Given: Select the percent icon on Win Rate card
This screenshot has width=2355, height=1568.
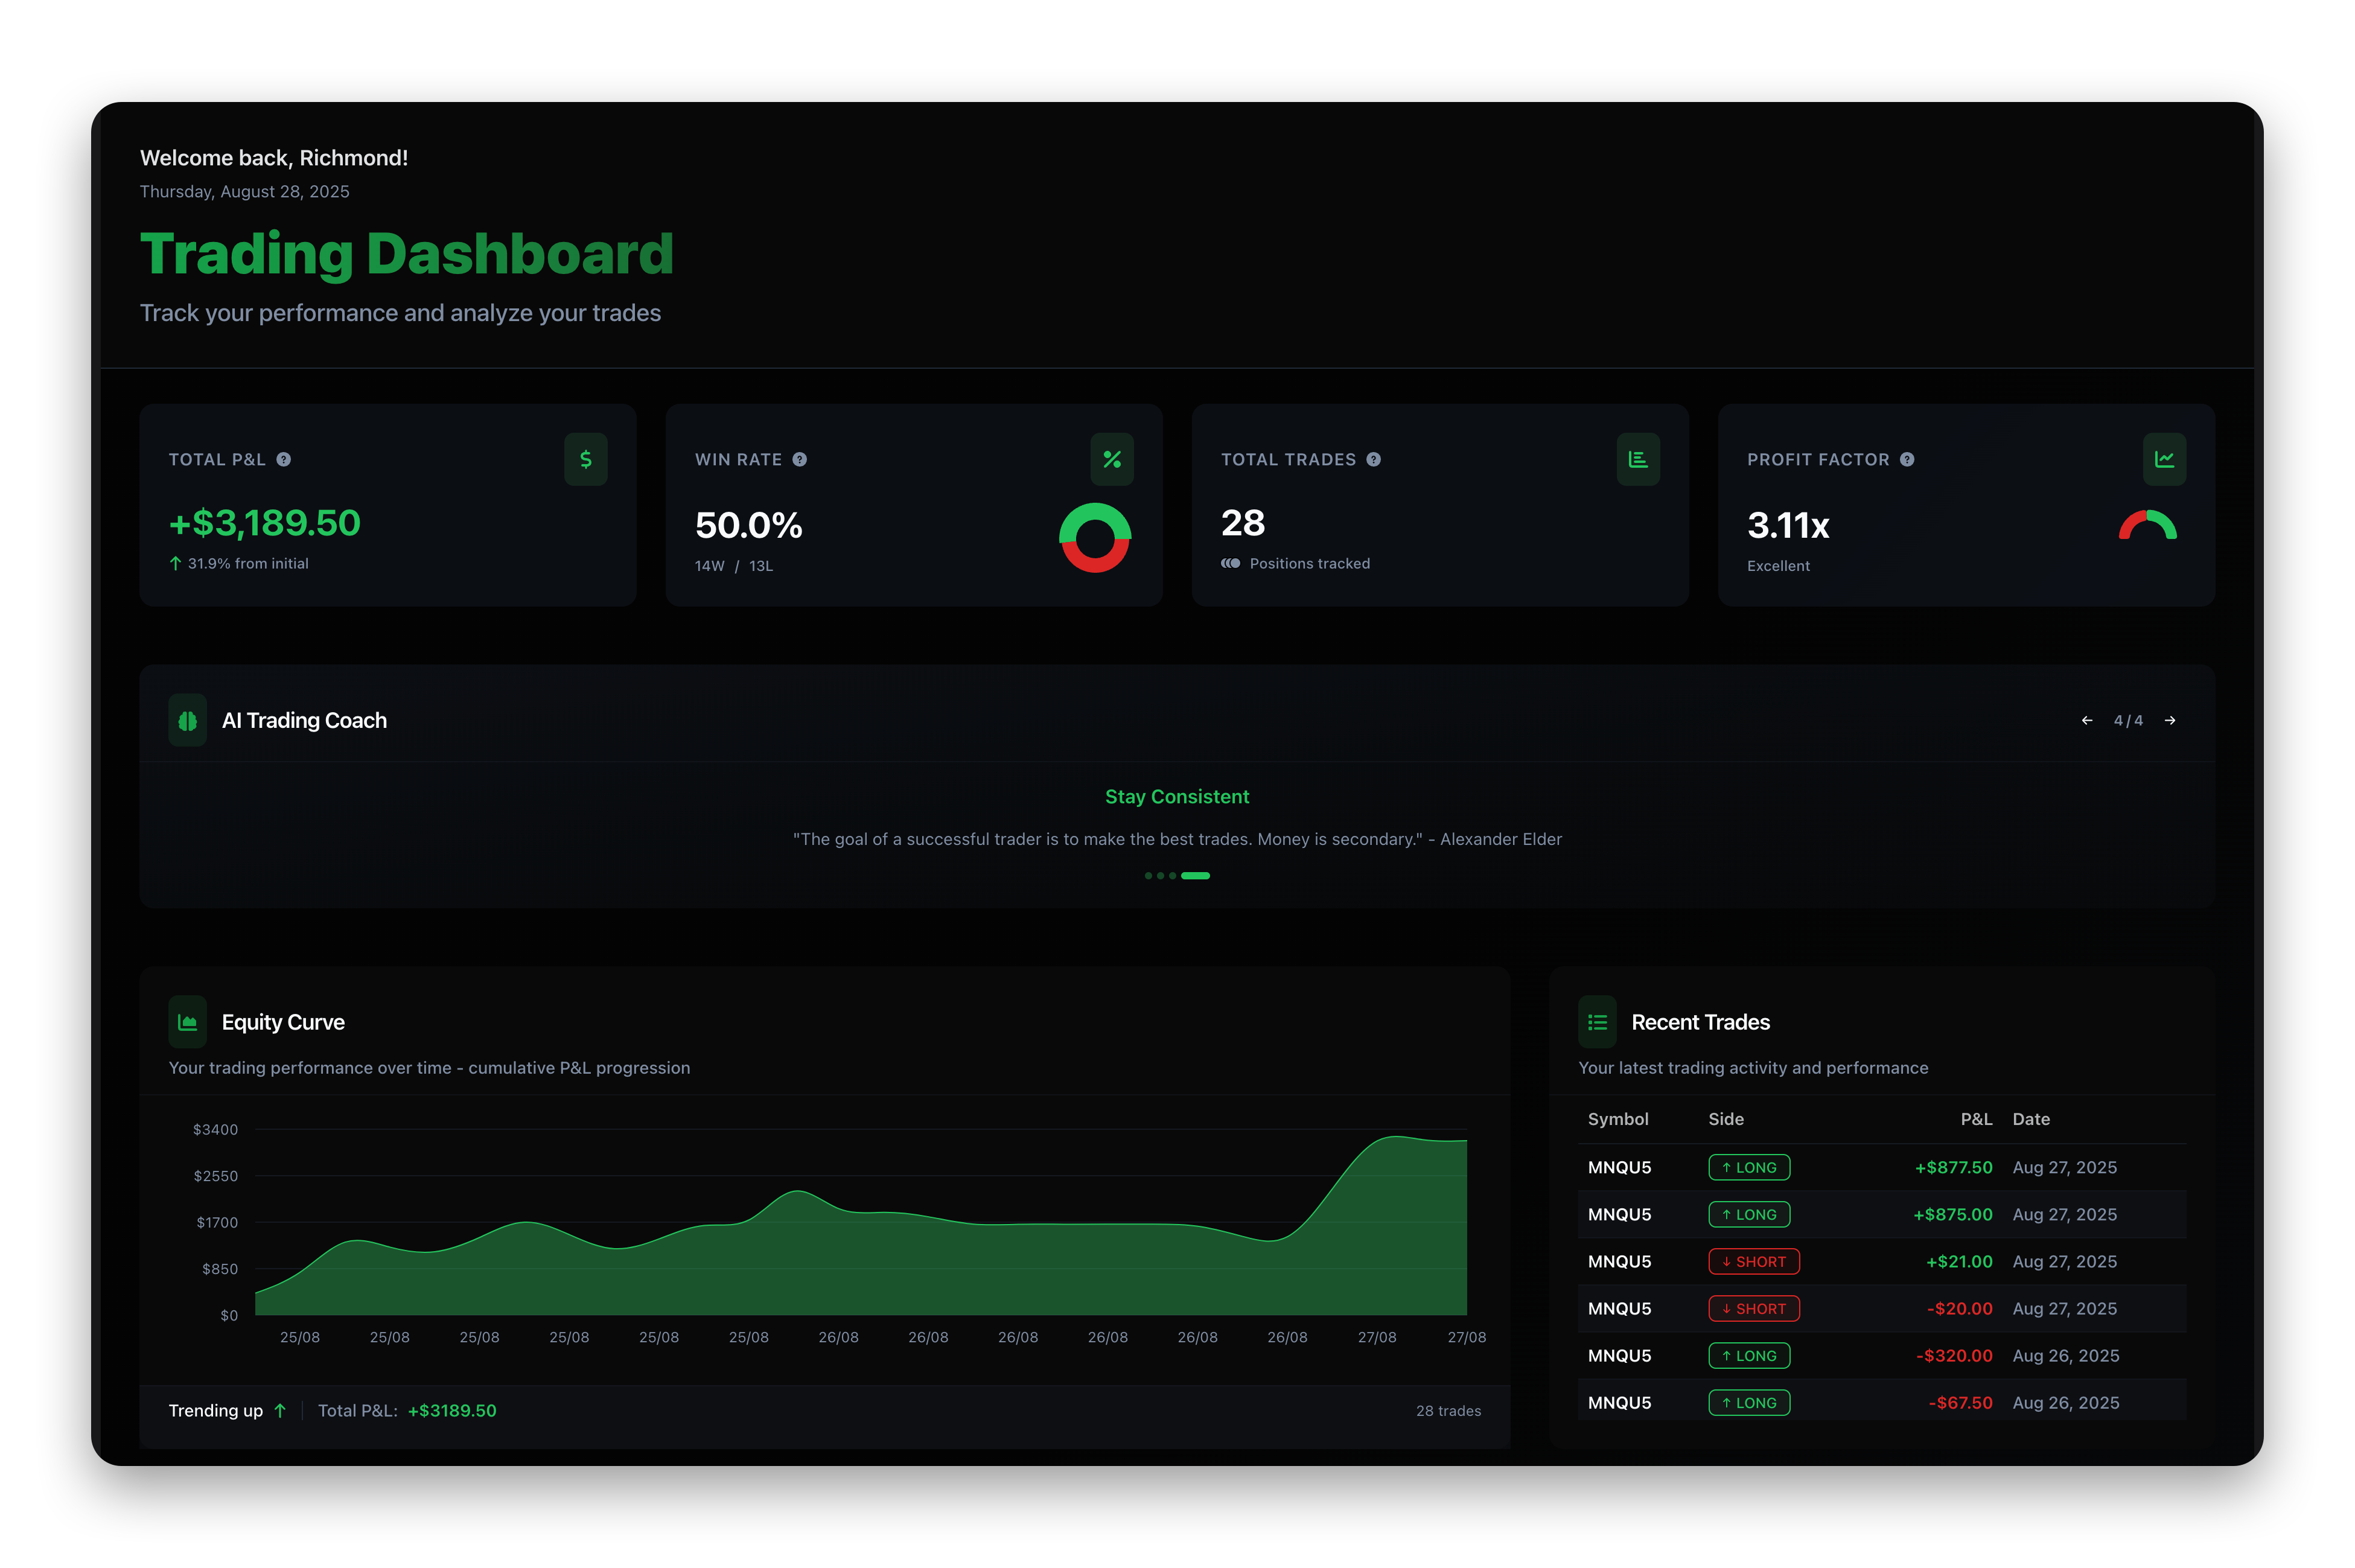Looking at the screenshot, I should pos(1112,459).
